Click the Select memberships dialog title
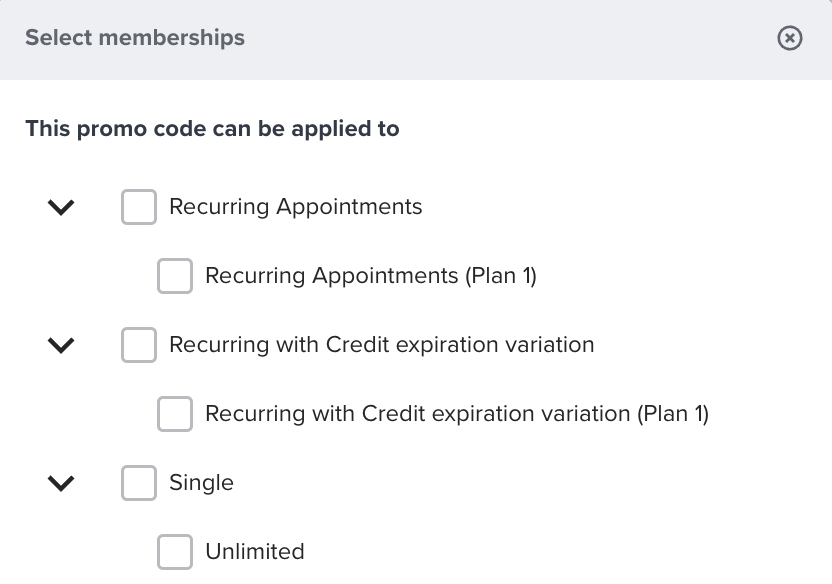This screenshot has width=832, height=584. pyautogui.click(x=136, y=39)
